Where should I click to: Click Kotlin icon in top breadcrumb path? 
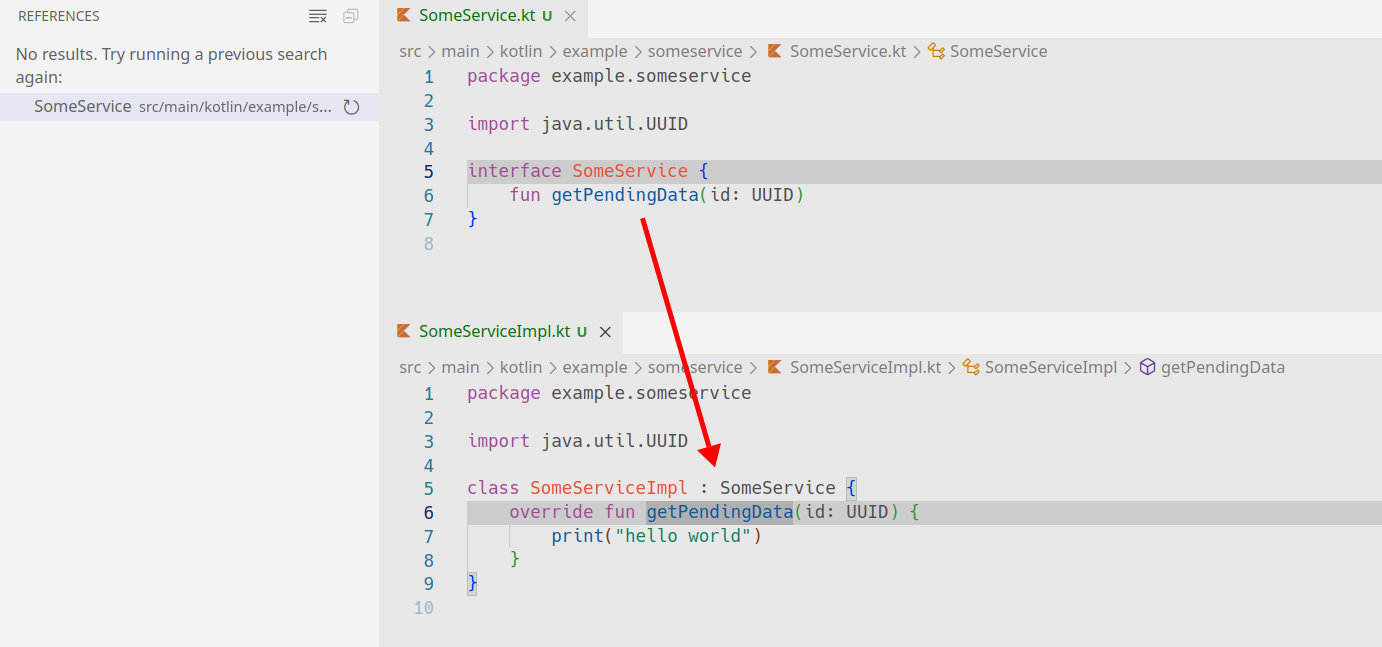tap(774, 51)
